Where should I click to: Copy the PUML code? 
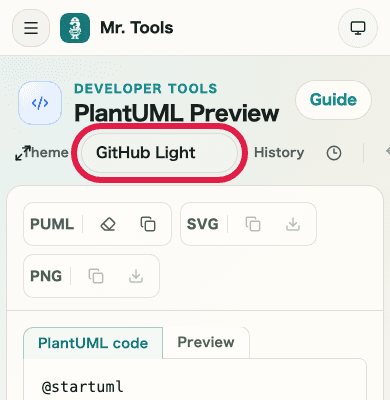148,224
